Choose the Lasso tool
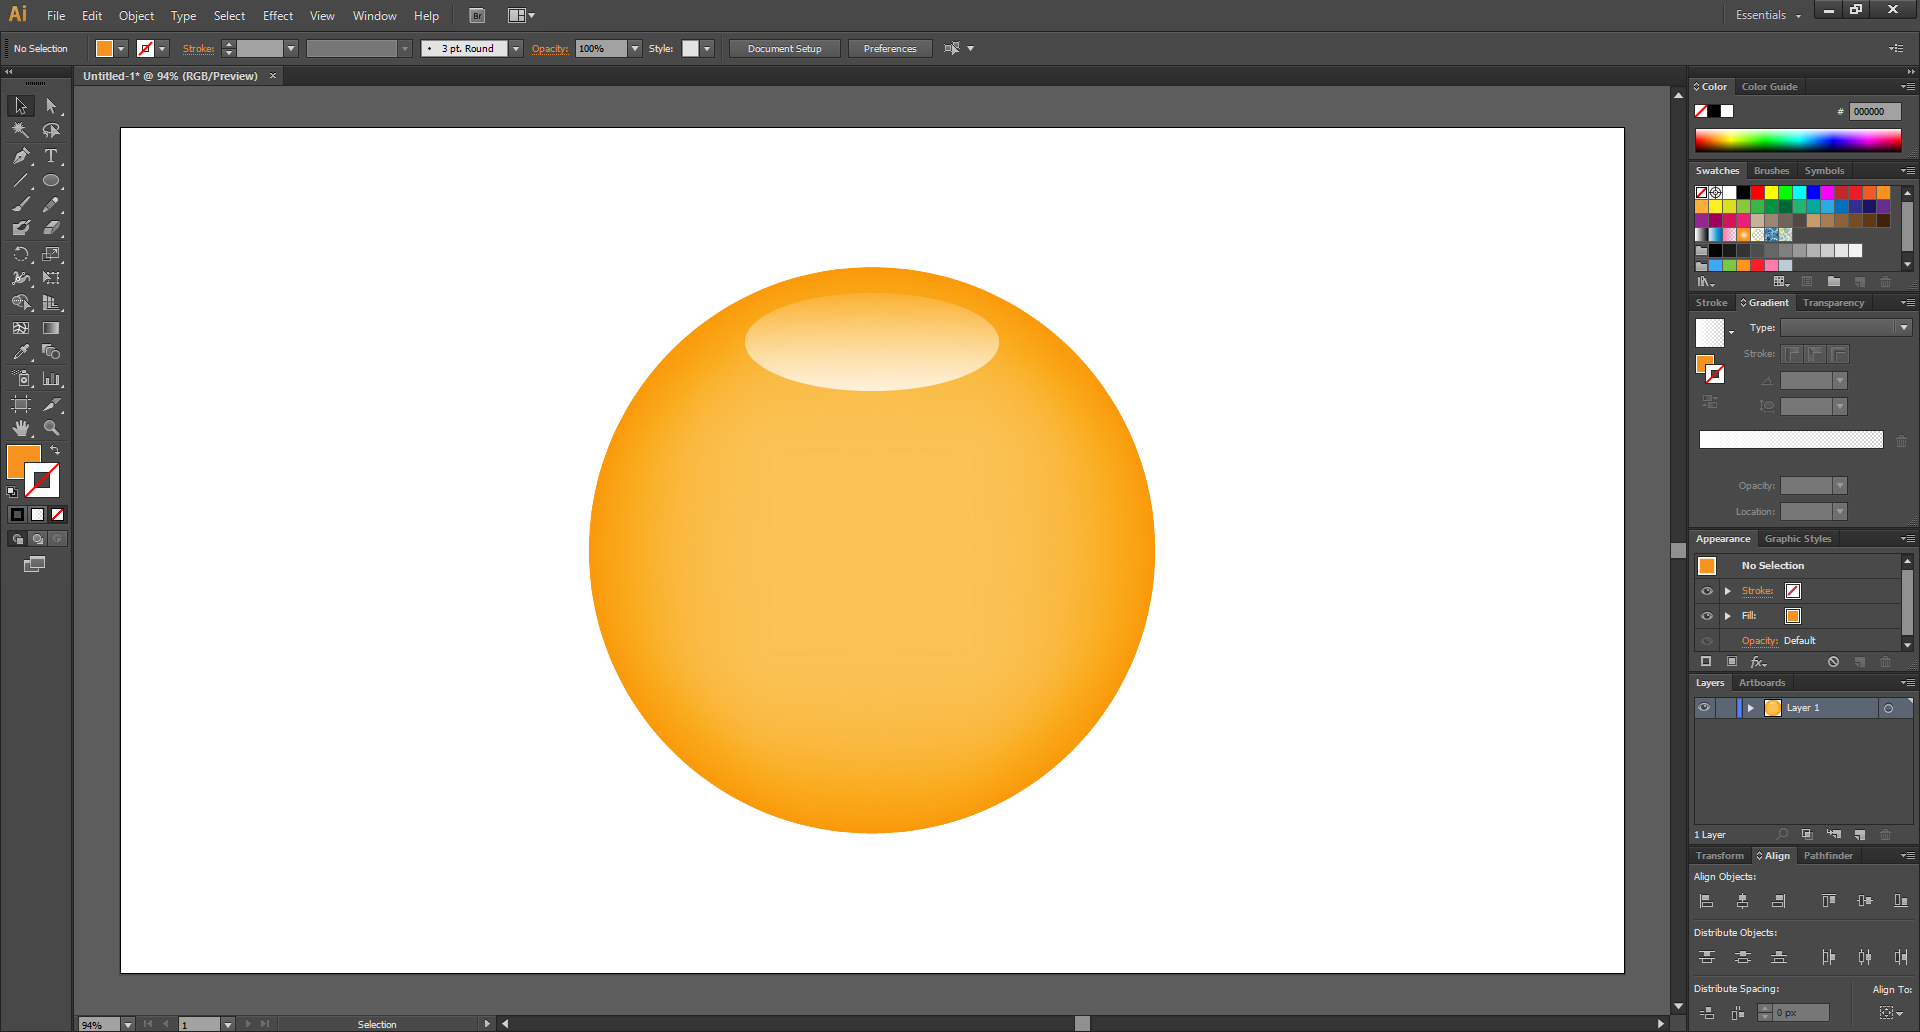Image resolution: width=1920 pixels, height=1032 pixels. 51,130
